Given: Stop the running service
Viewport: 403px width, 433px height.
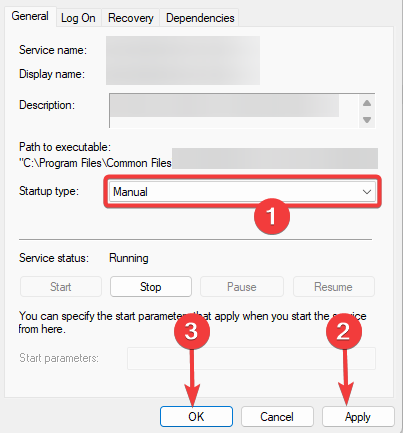Looking at the screenshot, I should [151, 287].
